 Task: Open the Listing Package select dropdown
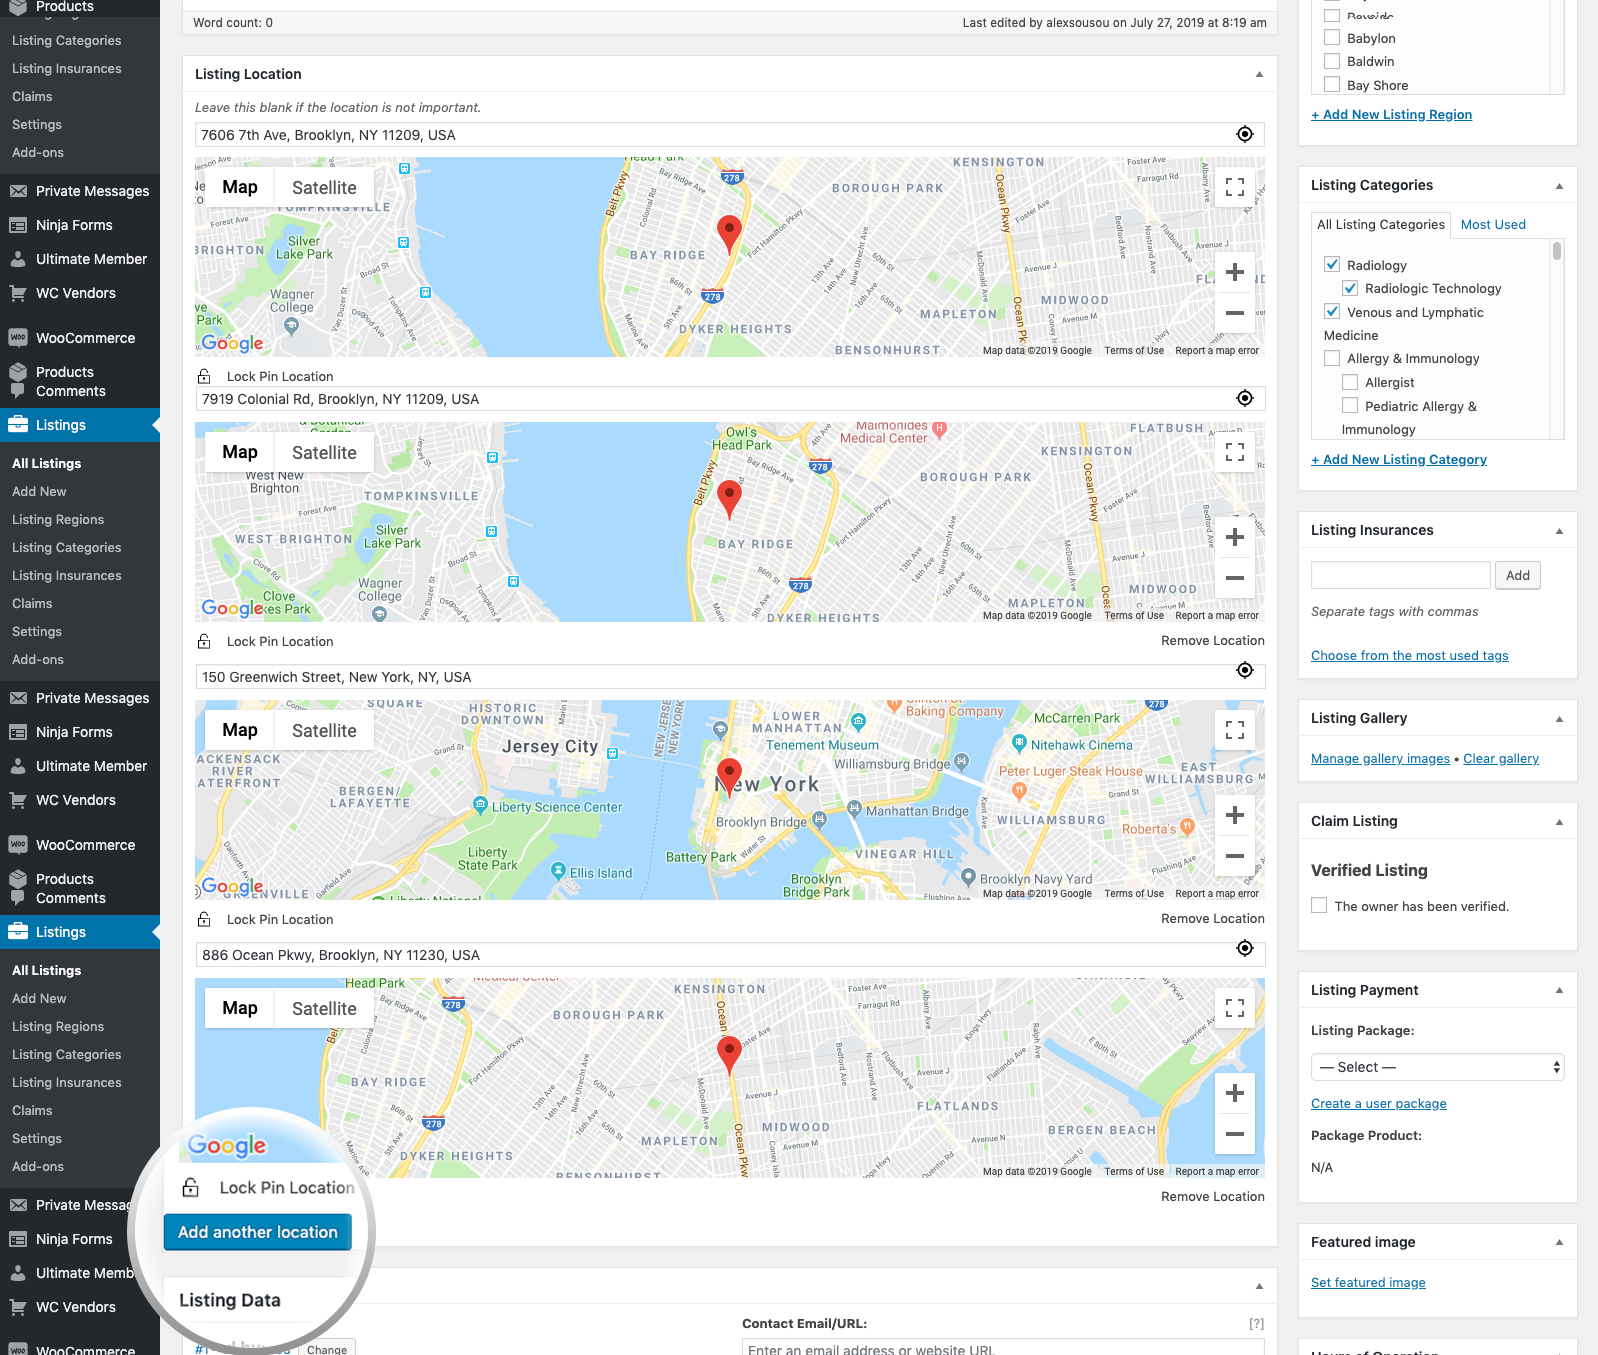click(x=1436, y=1067)
